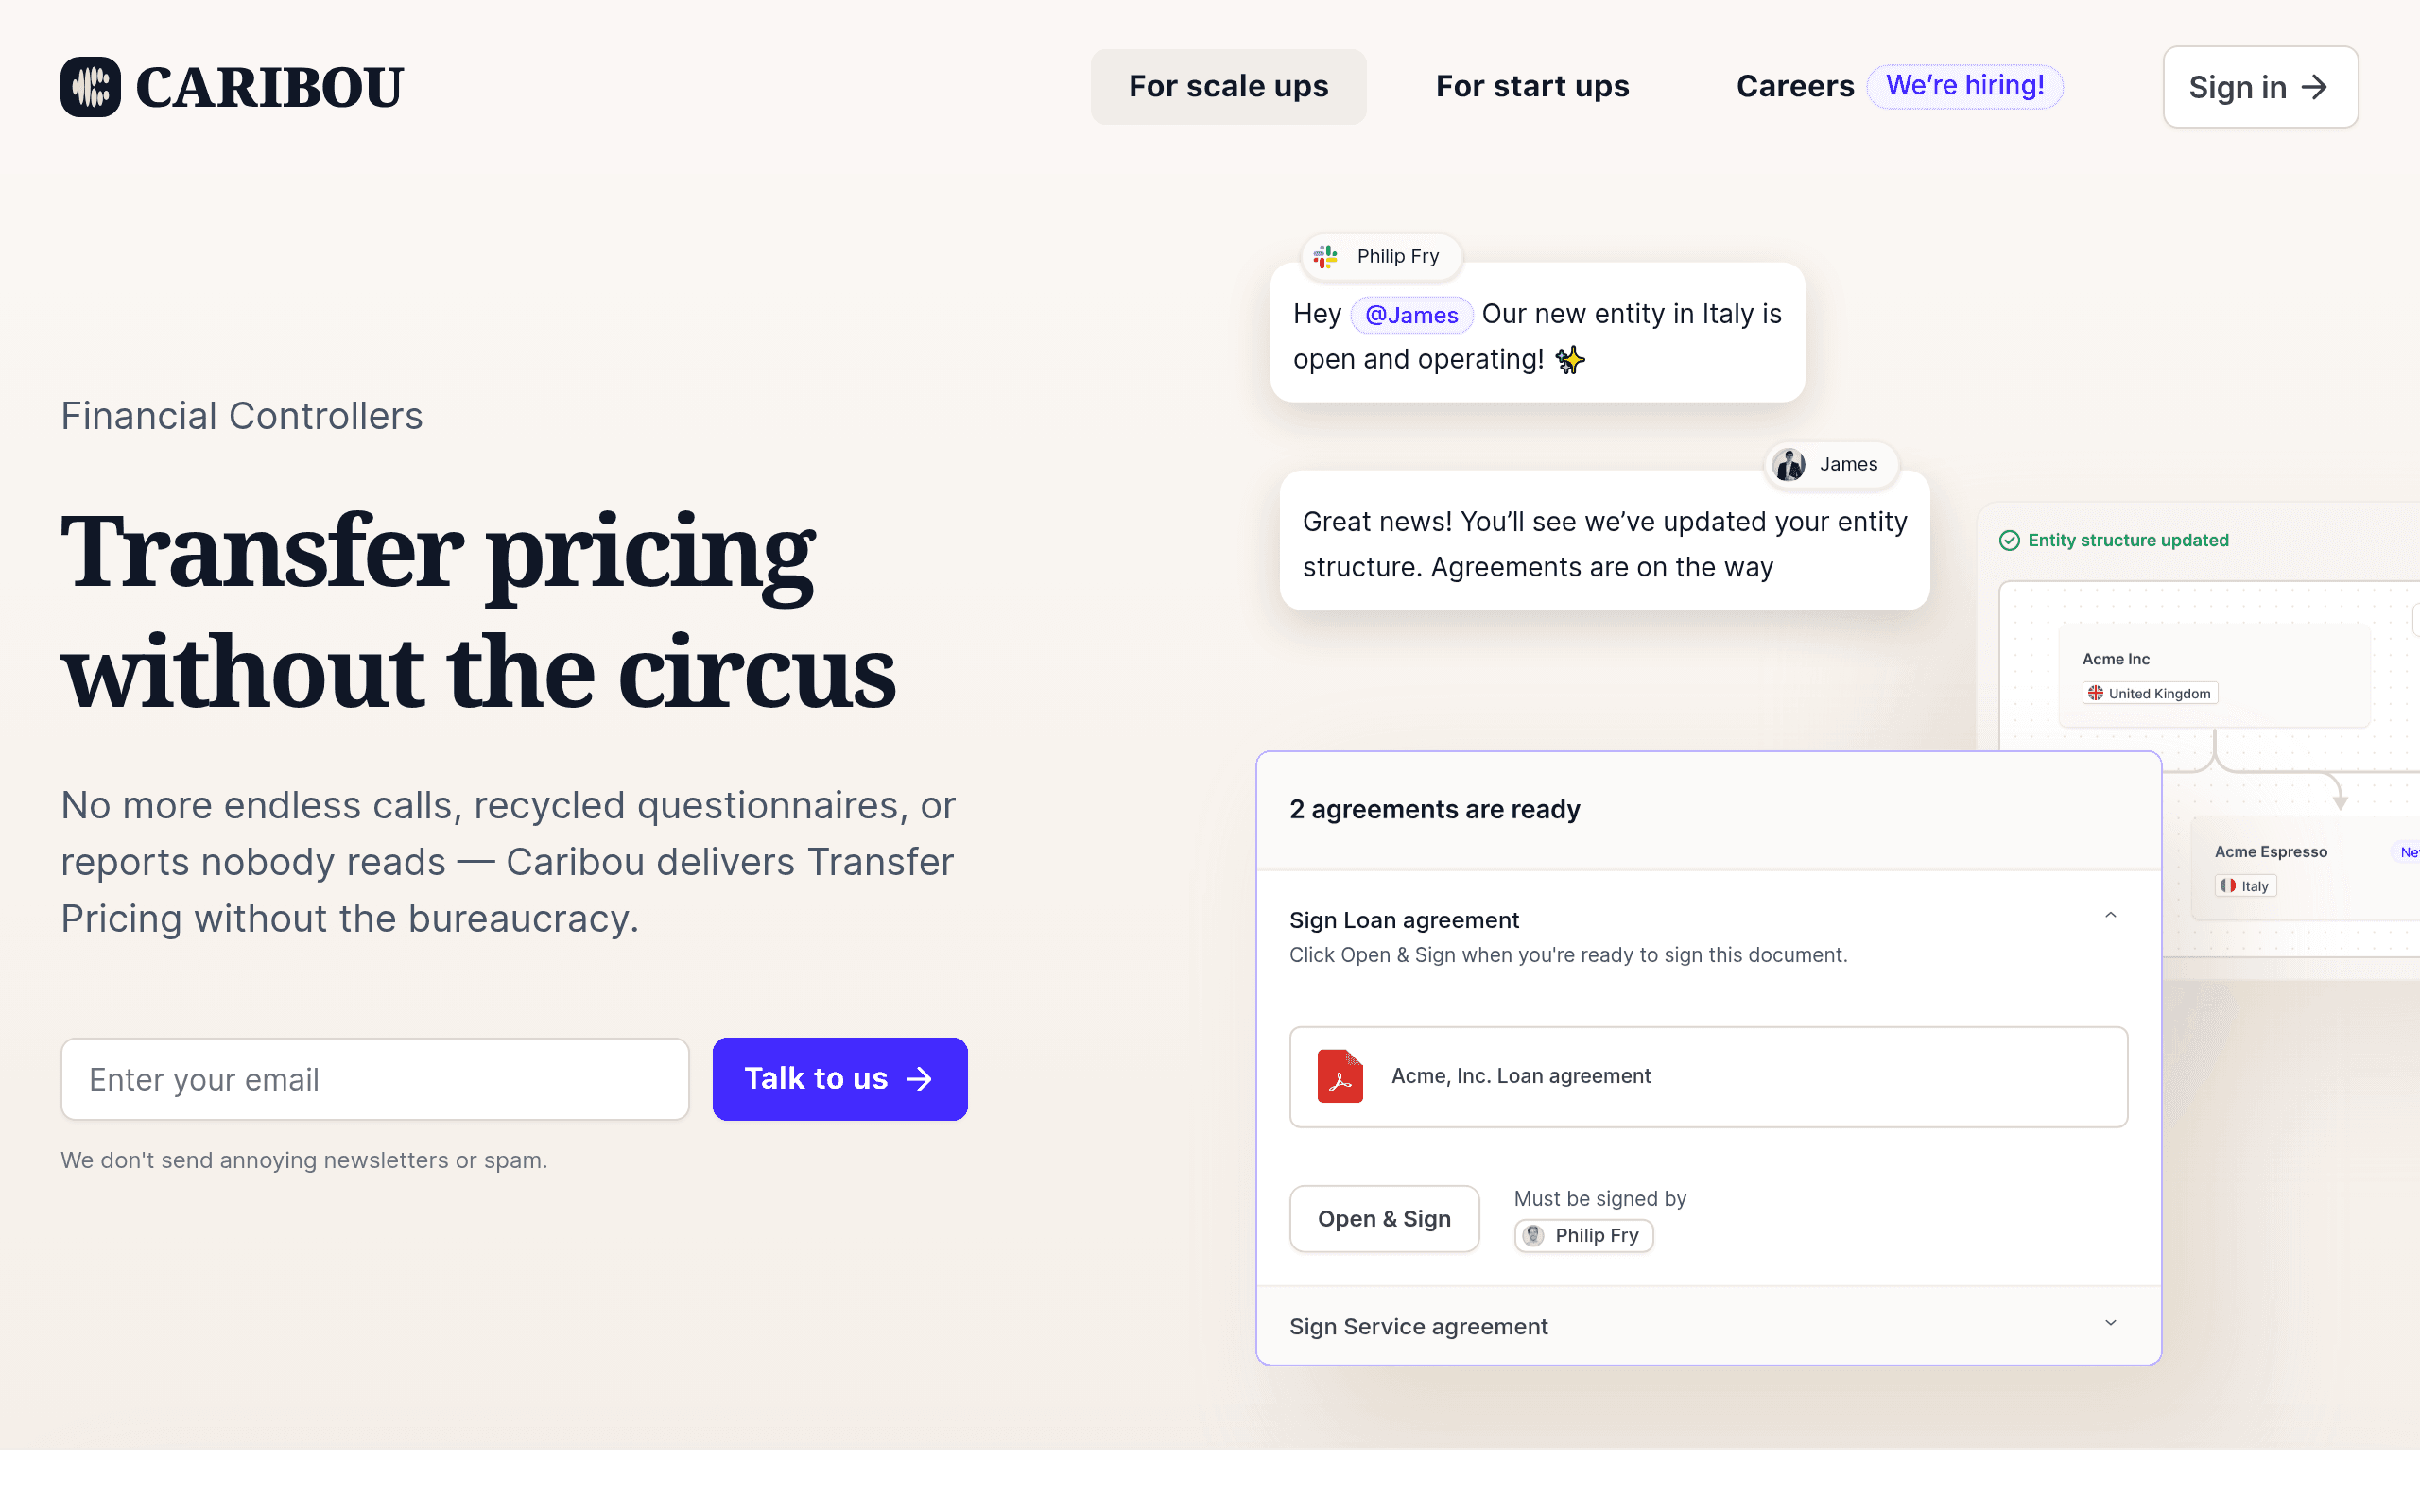The height and width of the screenshot is (1512, 2420).
Task: Click the Enter your email field
Action: coord(375,1079)
